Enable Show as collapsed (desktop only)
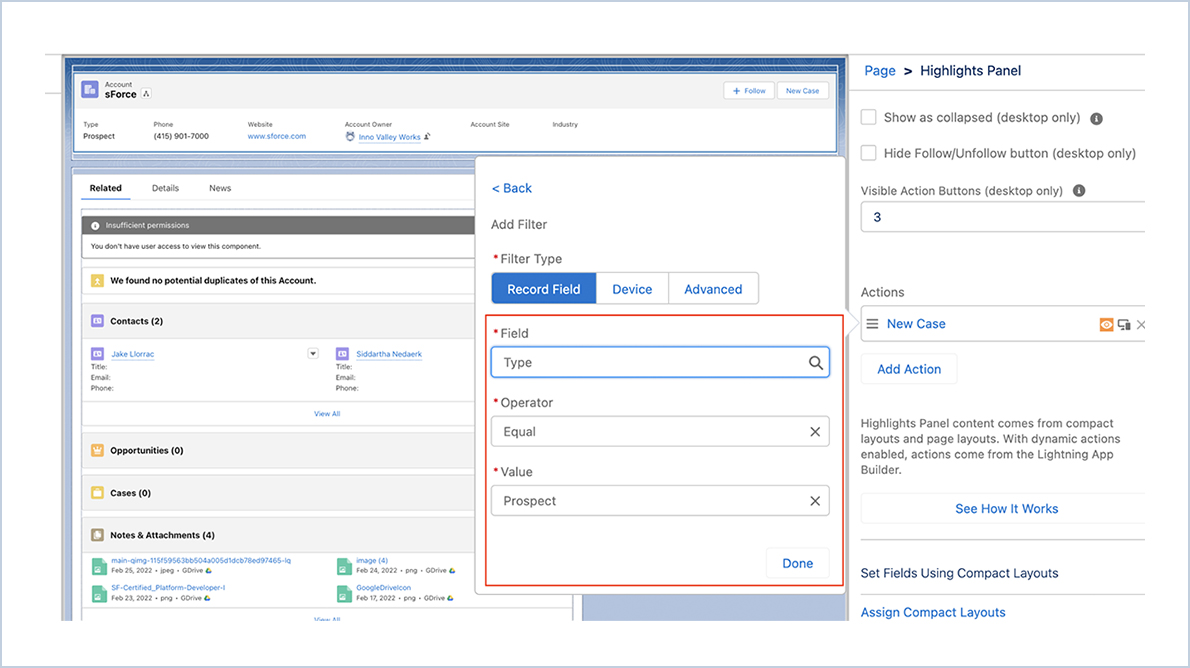This screenshot has height=668, width=1190. click(x=868, y=117)
